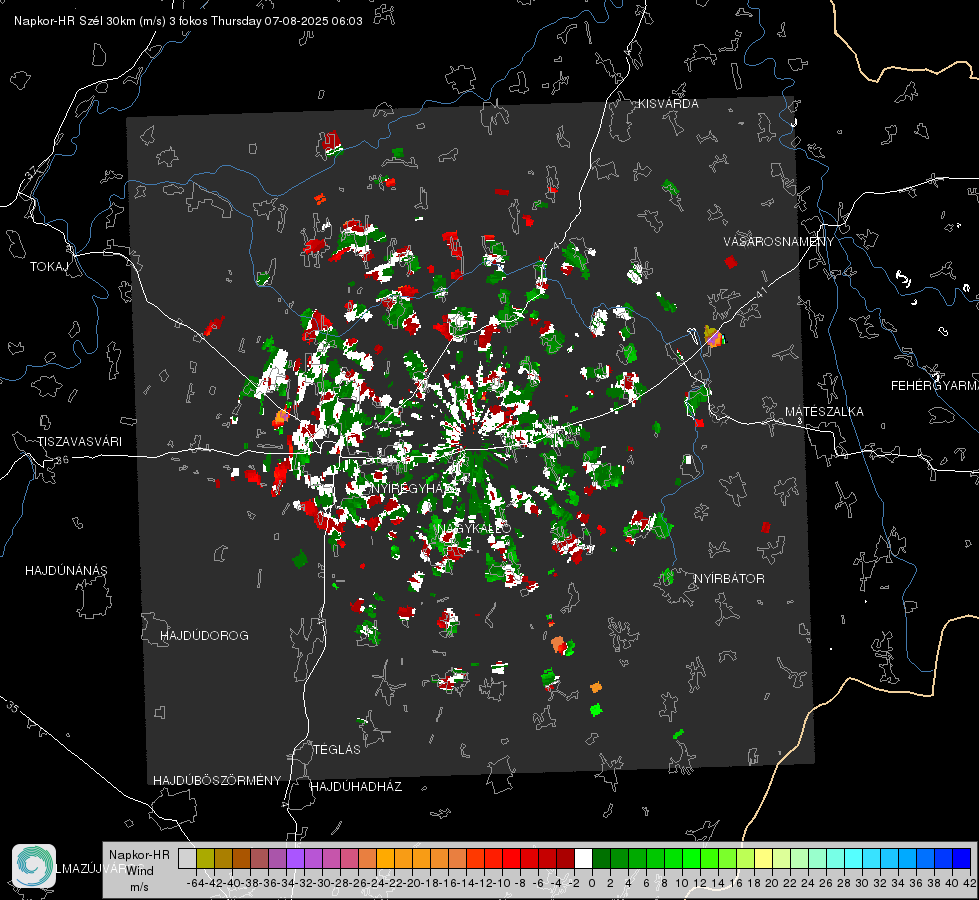Image resolution: width=979 pixels, height=900 pixels.
Task: Click the purple legend swatch between -34 and -32
Action: pyautogui.click(x=295, y=858)
